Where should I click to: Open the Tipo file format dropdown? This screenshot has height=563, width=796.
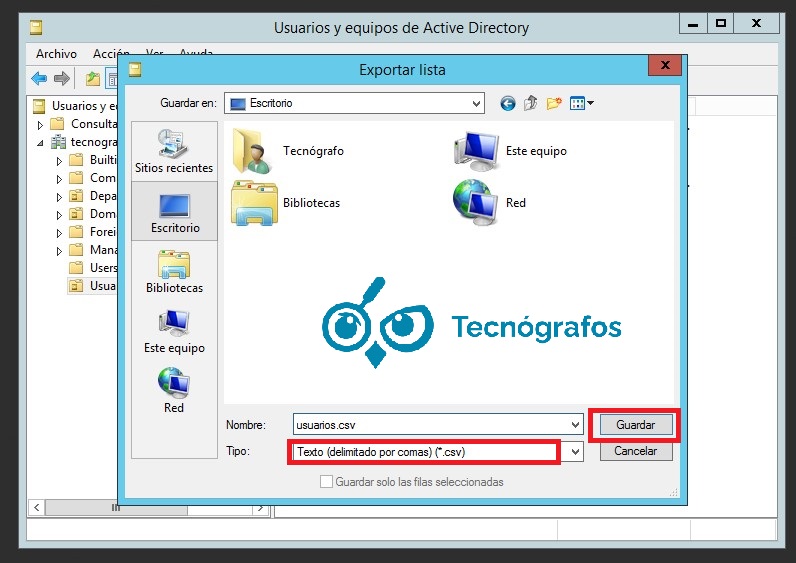574,452
